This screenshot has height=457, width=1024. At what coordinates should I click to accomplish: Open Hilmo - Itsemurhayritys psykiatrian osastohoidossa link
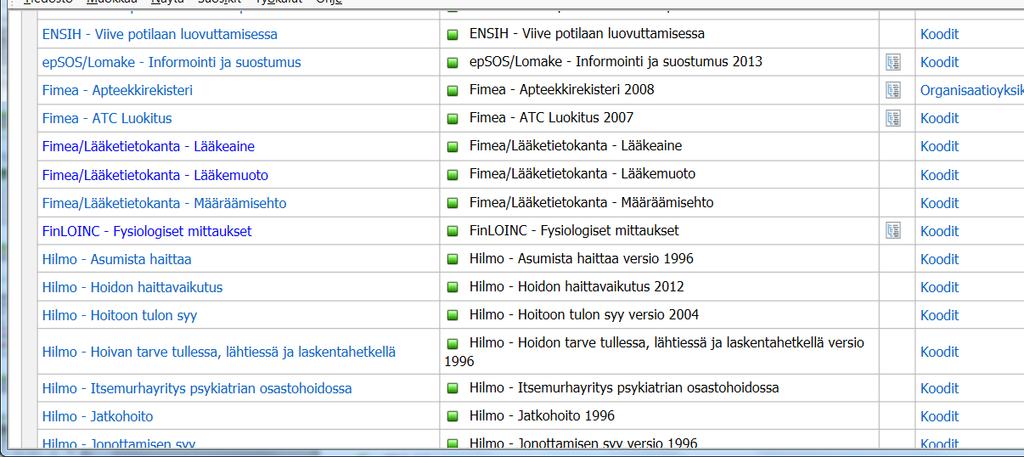point(197,388)
